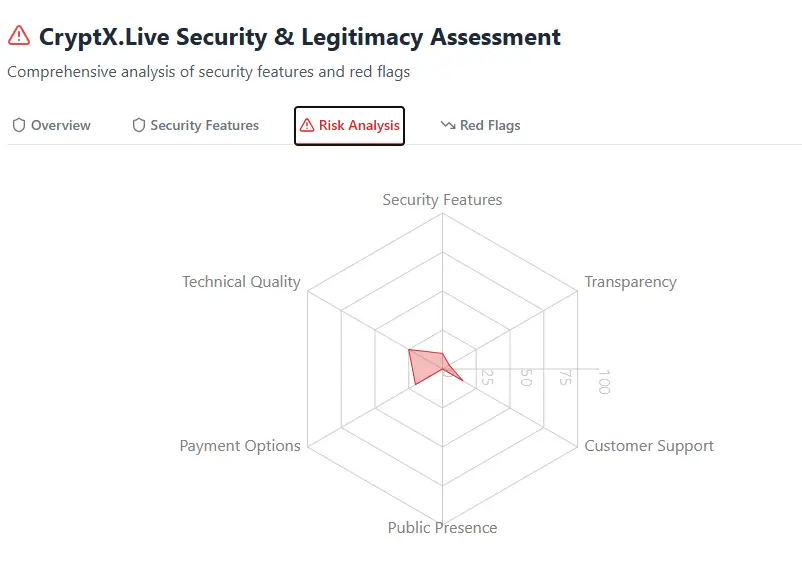
Task: Click the CryptX.Live assessment heading text
Action: [299, 37]
